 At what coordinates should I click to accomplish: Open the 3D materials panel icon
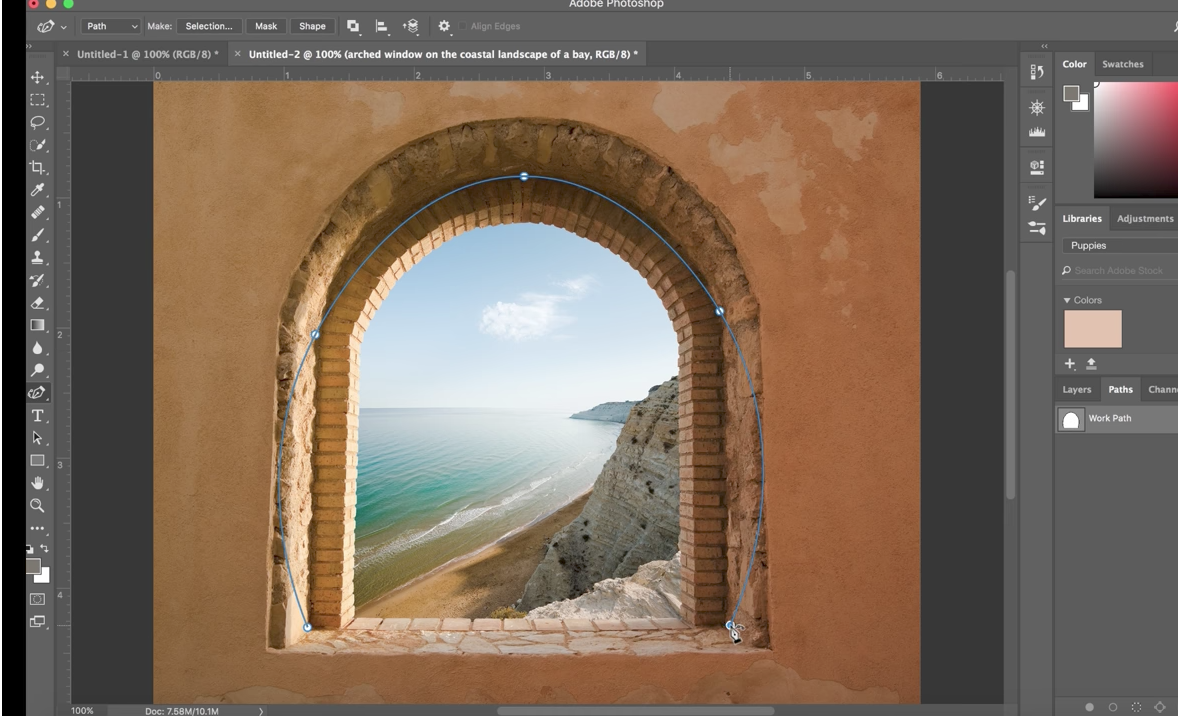(1037, 167)
